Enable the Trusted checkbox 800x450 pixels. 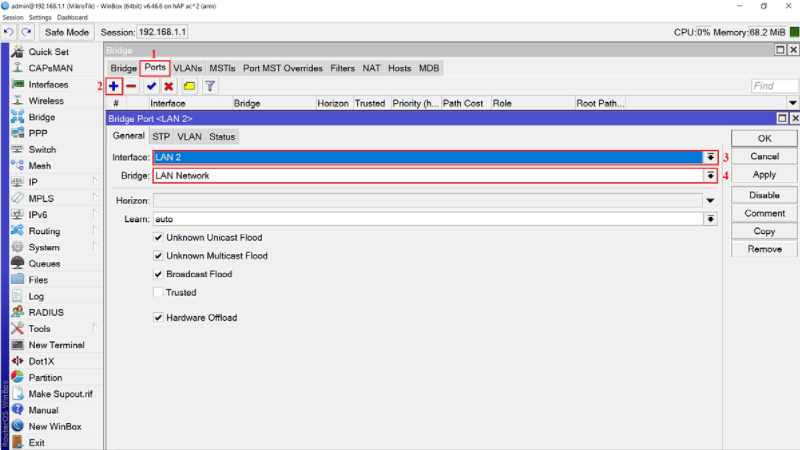(158, 292)
